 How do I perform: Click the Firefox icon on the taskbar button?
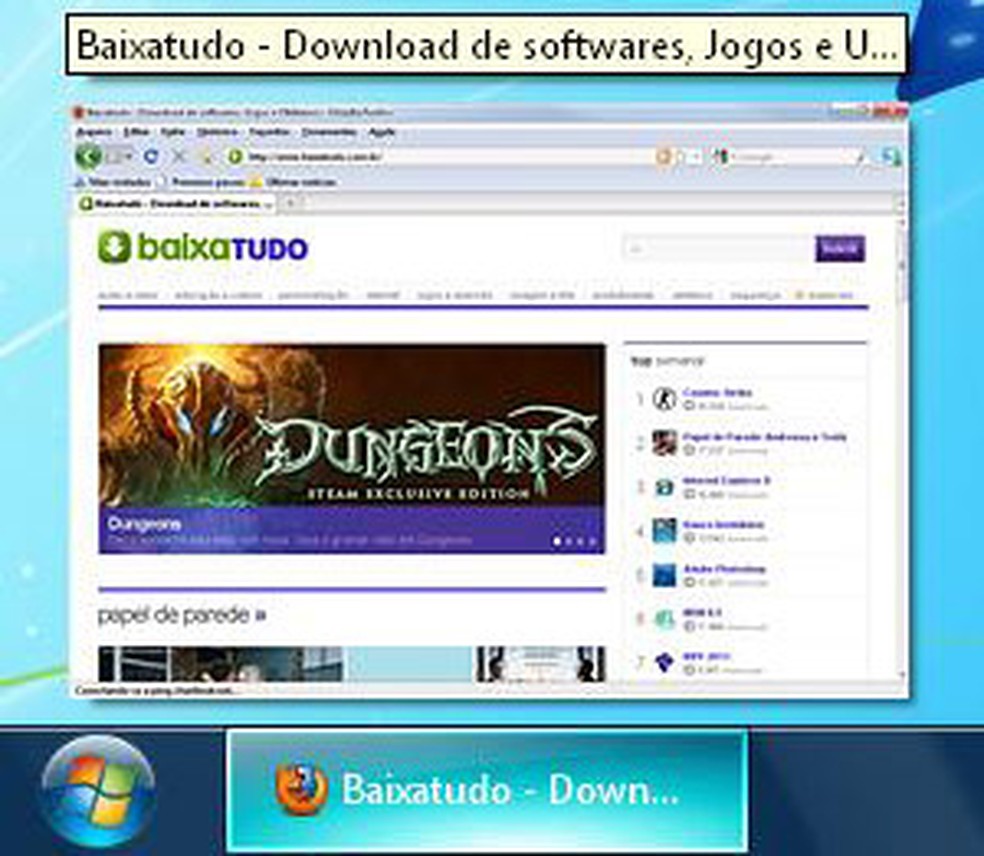click(x=302, y=789)
